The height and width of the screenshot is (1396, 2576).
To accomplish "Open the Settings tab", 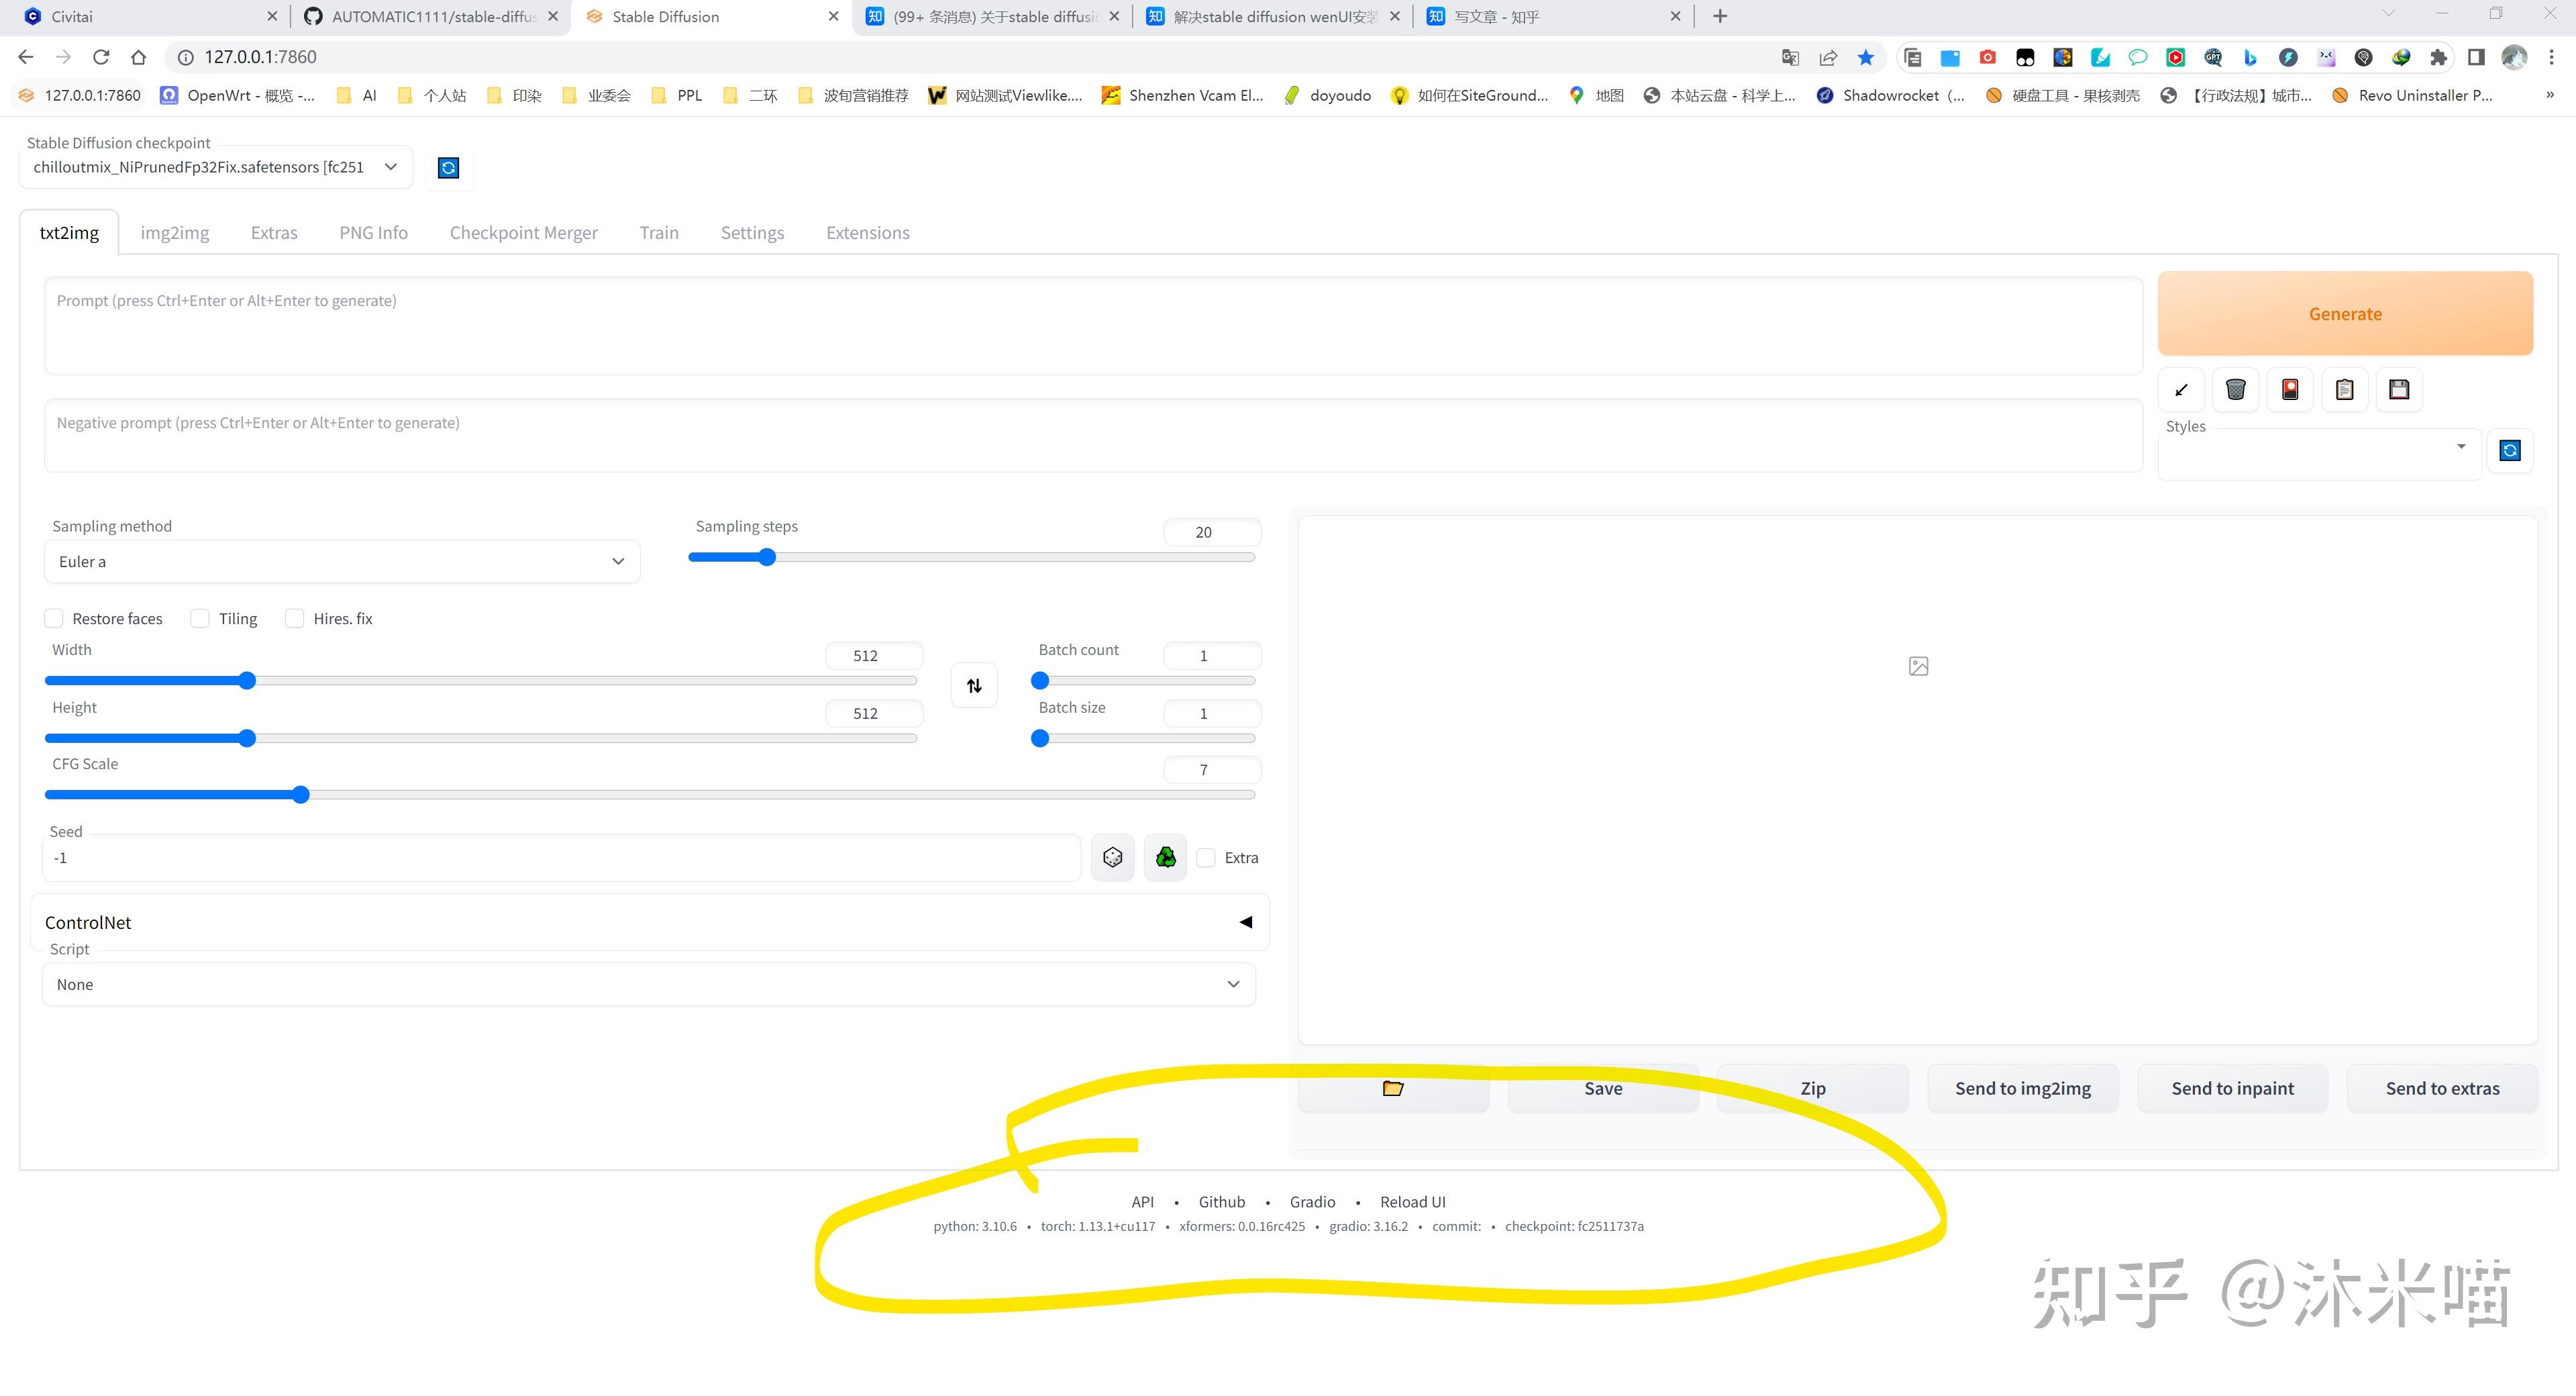I will point(752,232).
